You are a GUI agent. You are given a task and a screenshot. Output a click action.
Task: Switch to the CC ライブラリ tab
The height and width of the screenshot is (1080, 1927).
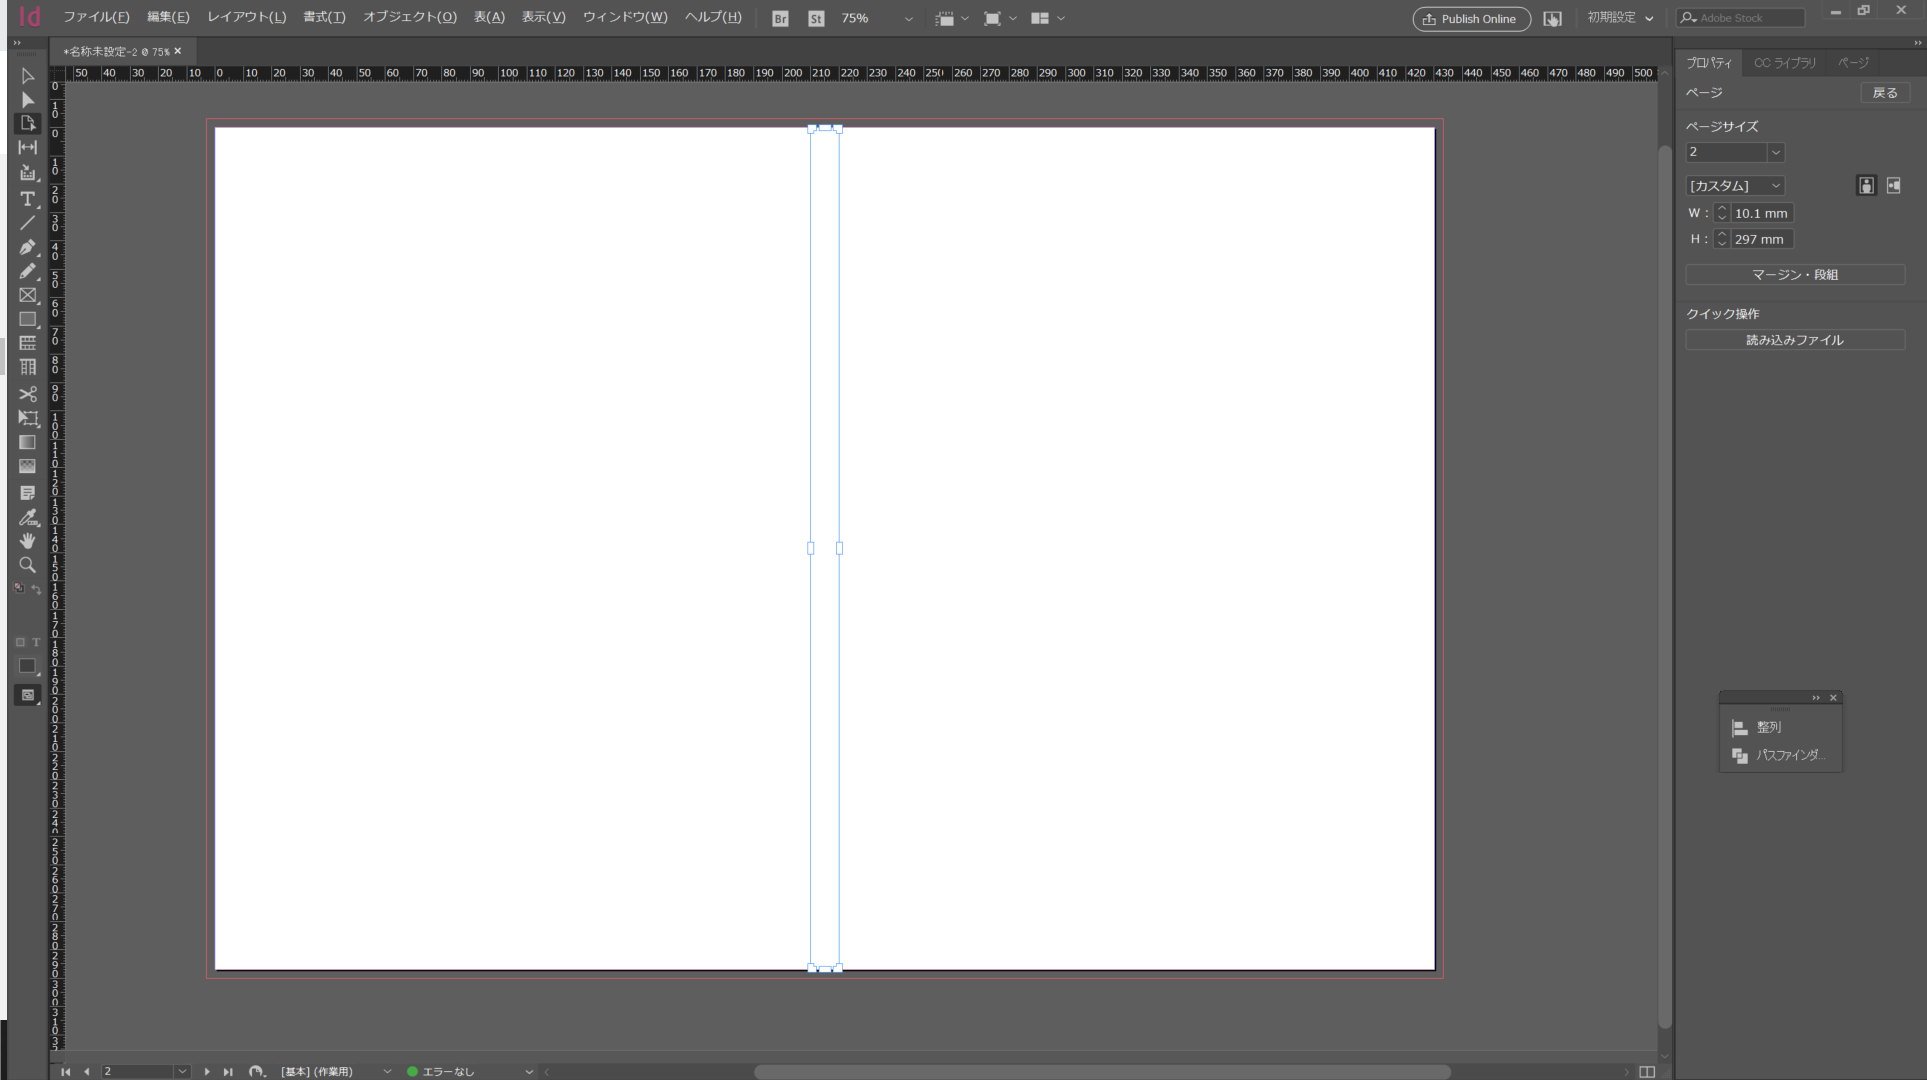(x=1784, y=62)
